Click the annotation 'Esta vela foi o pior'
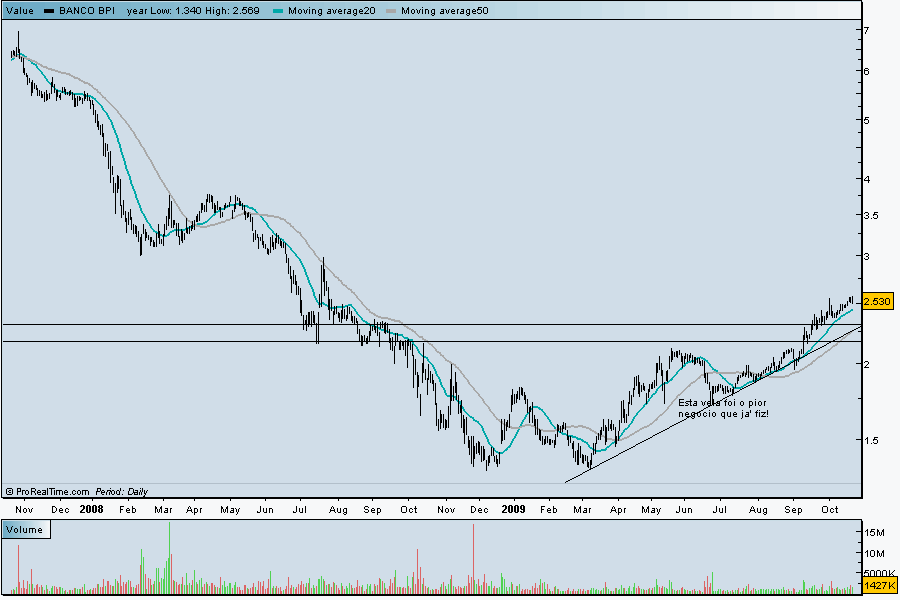Screen dimensions: 900x600 (722, 403)
